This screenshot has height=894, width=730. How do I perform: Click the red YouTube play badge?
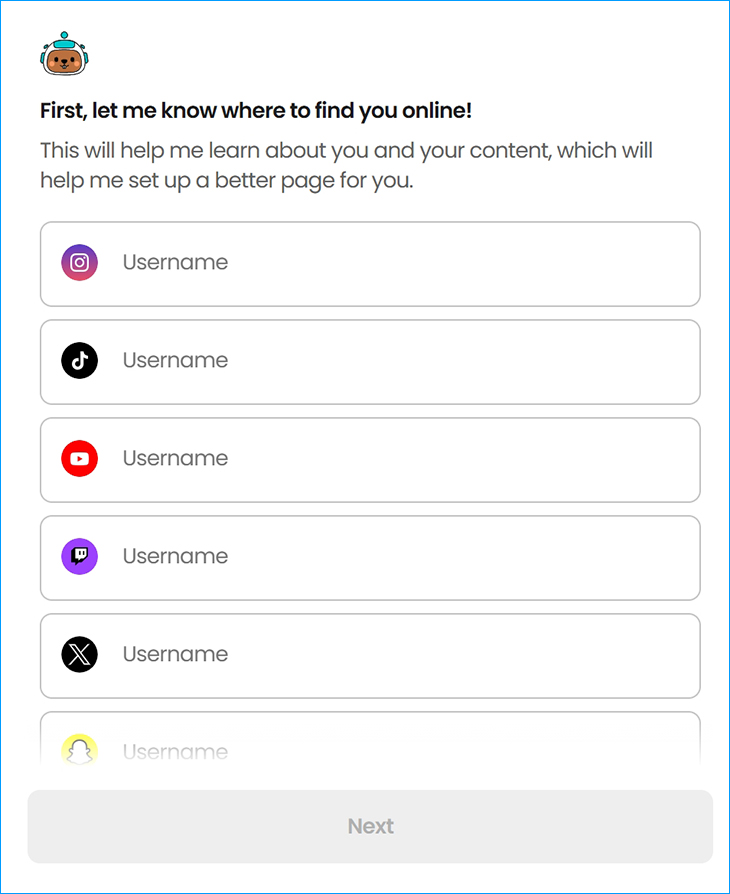click(79, 459)
